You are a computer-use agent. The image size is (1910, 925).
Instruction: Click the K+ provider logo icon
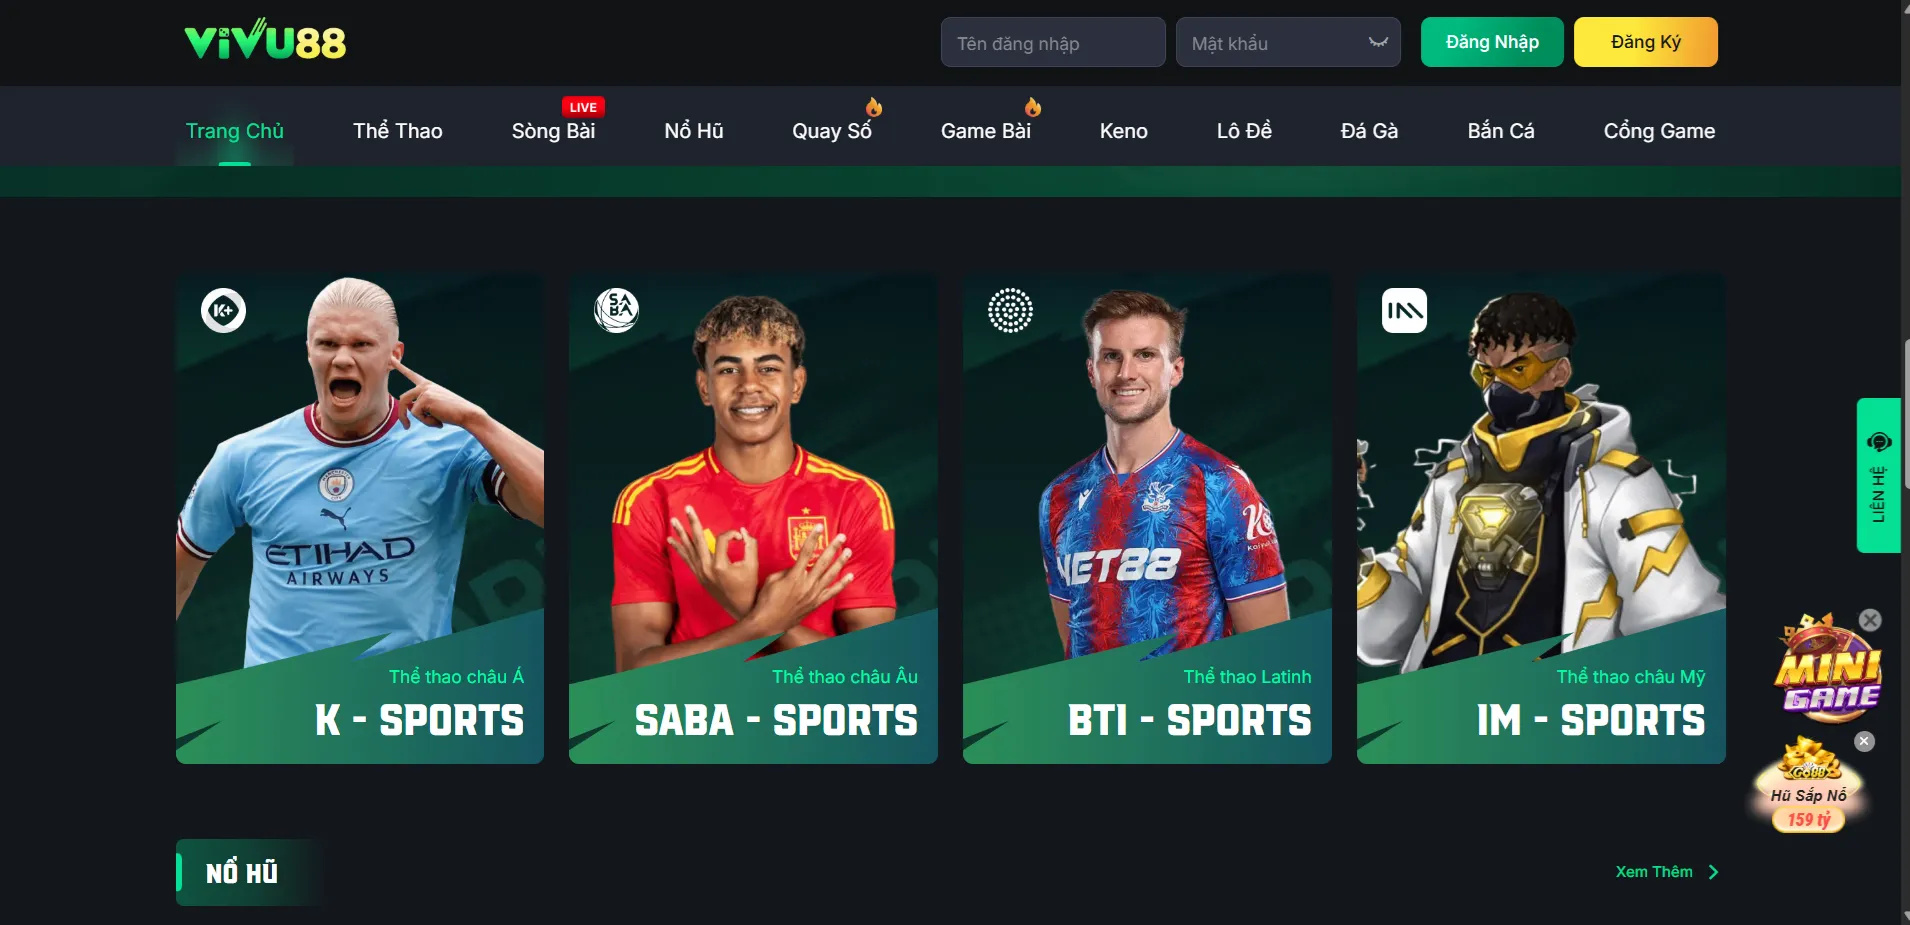coord(223,310)
